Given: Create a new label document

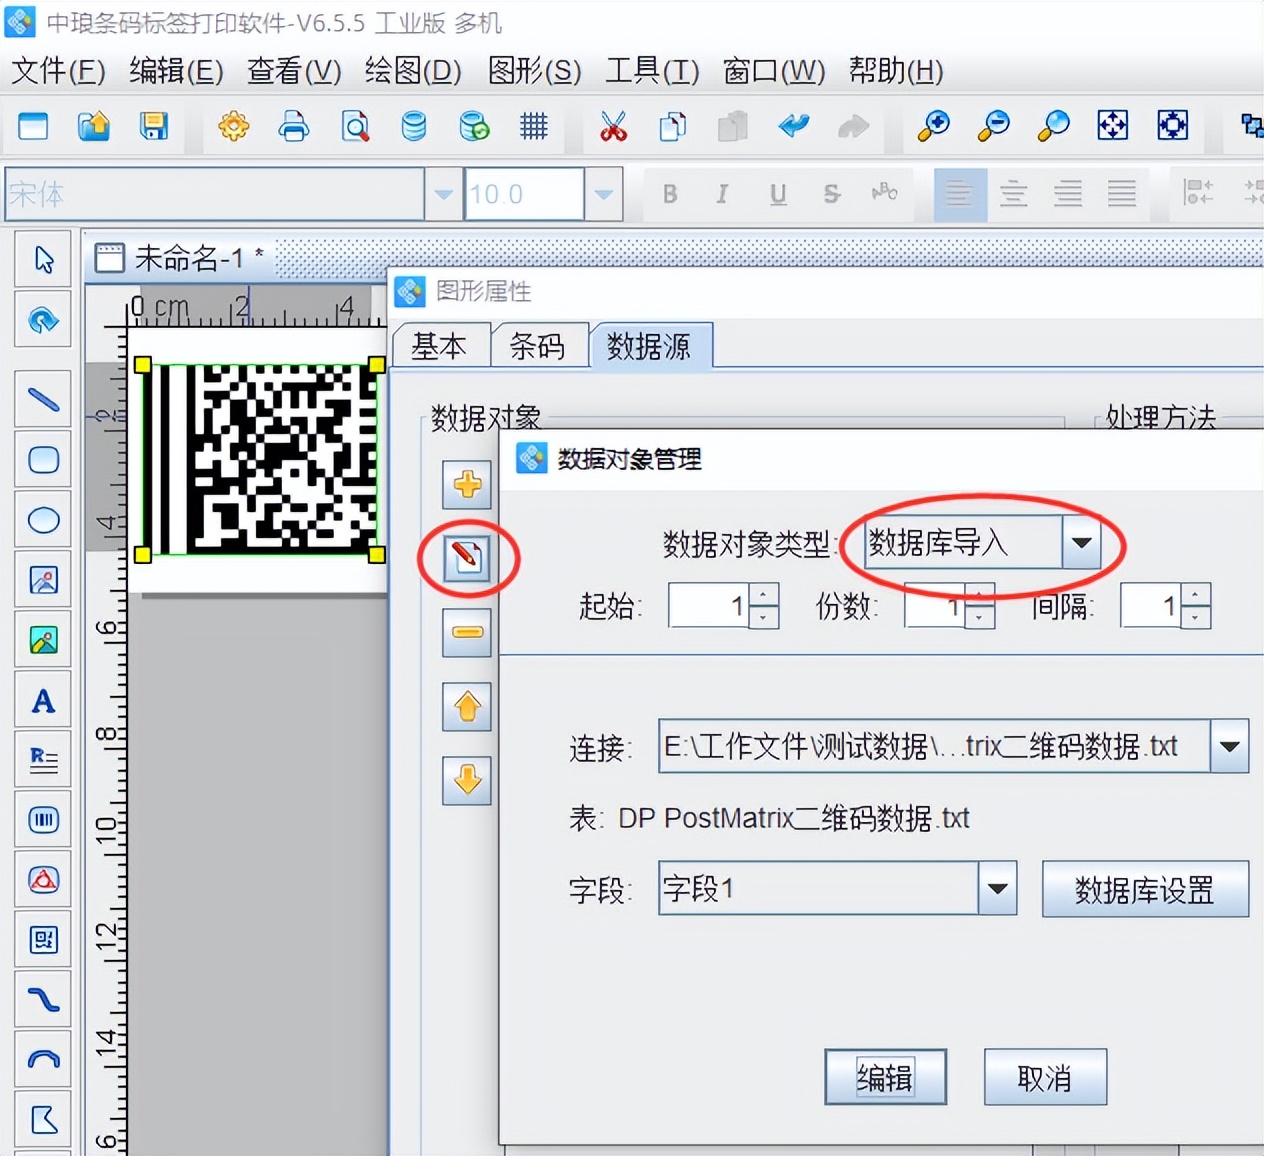Looking at the screenshot, I should click(x=33, y=126).
